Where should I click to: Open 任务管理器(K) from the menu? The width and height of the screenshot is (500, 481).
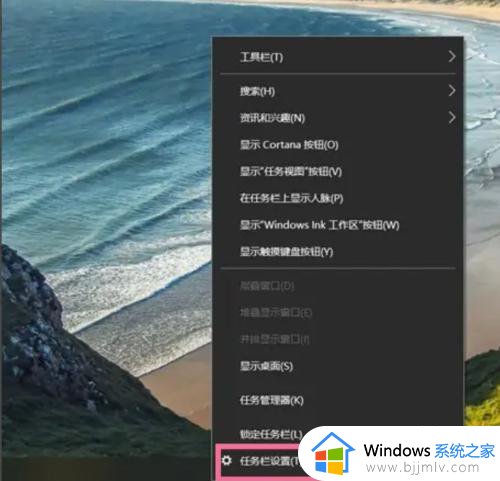[338, 400]
